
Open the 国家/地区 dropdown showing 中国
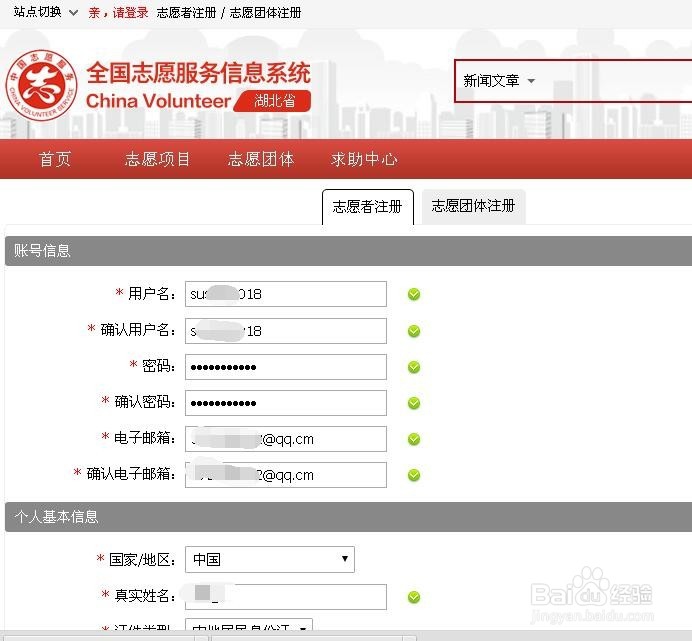pos(270,559)
